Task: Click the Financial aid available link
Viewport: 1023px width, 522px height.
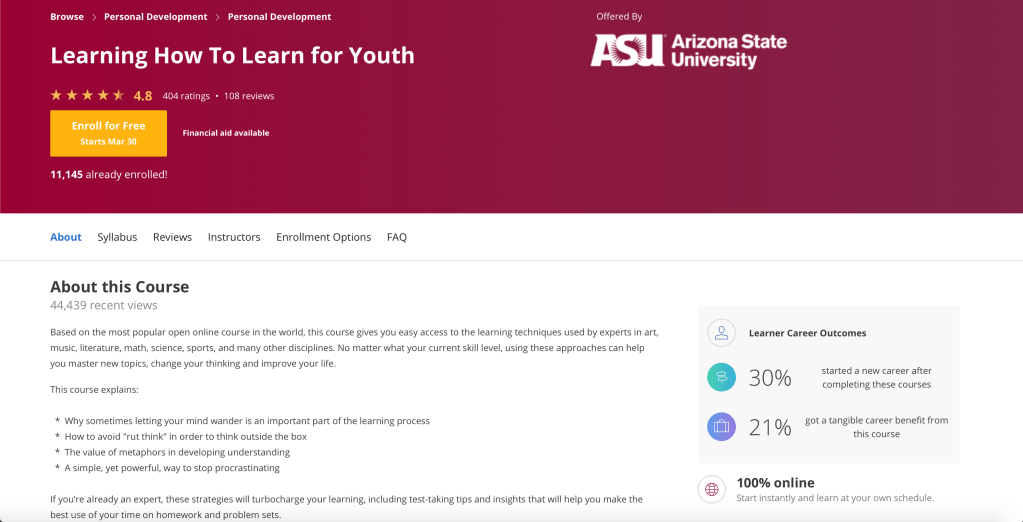Action: click(226, 133)
